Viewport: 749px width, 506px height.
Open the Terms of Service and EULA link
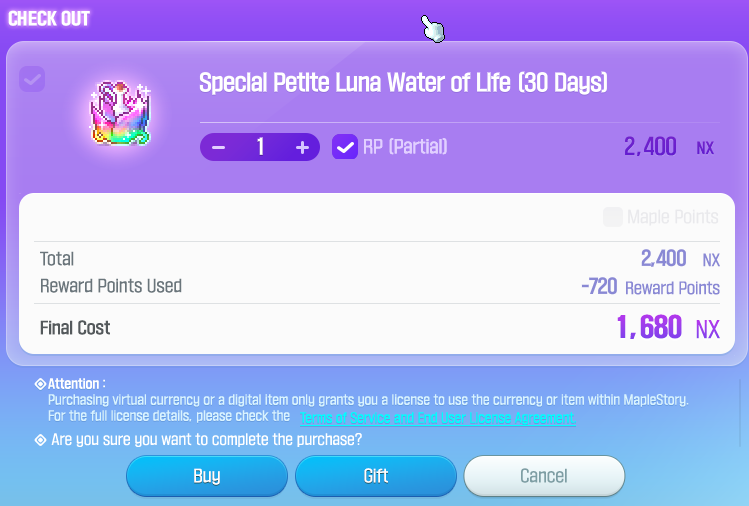(438, 418)
